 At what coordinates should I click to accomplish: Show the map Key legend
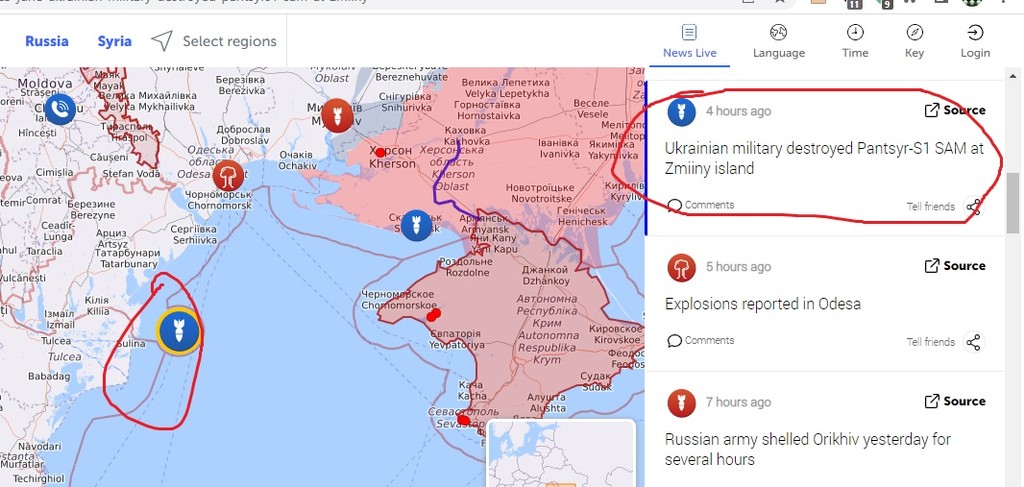click(914, 42)
